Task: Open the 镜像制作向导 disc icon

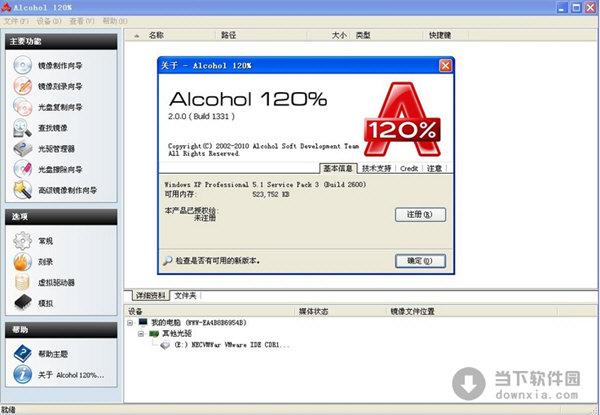Action: click(23, 65)
